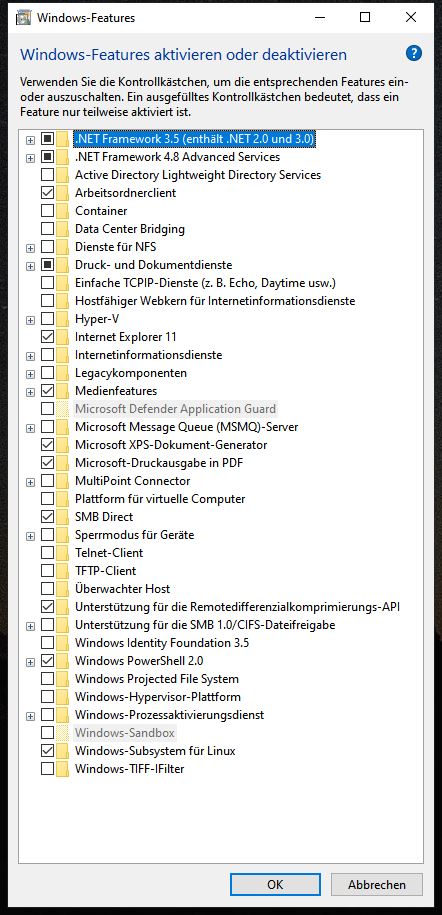The height and width of the screenshot is (915, 442).
Task: Select 'Unterstützung für die Remotedifferenzialkomprimierungs-API' label
Action: [x=237, y=607]
